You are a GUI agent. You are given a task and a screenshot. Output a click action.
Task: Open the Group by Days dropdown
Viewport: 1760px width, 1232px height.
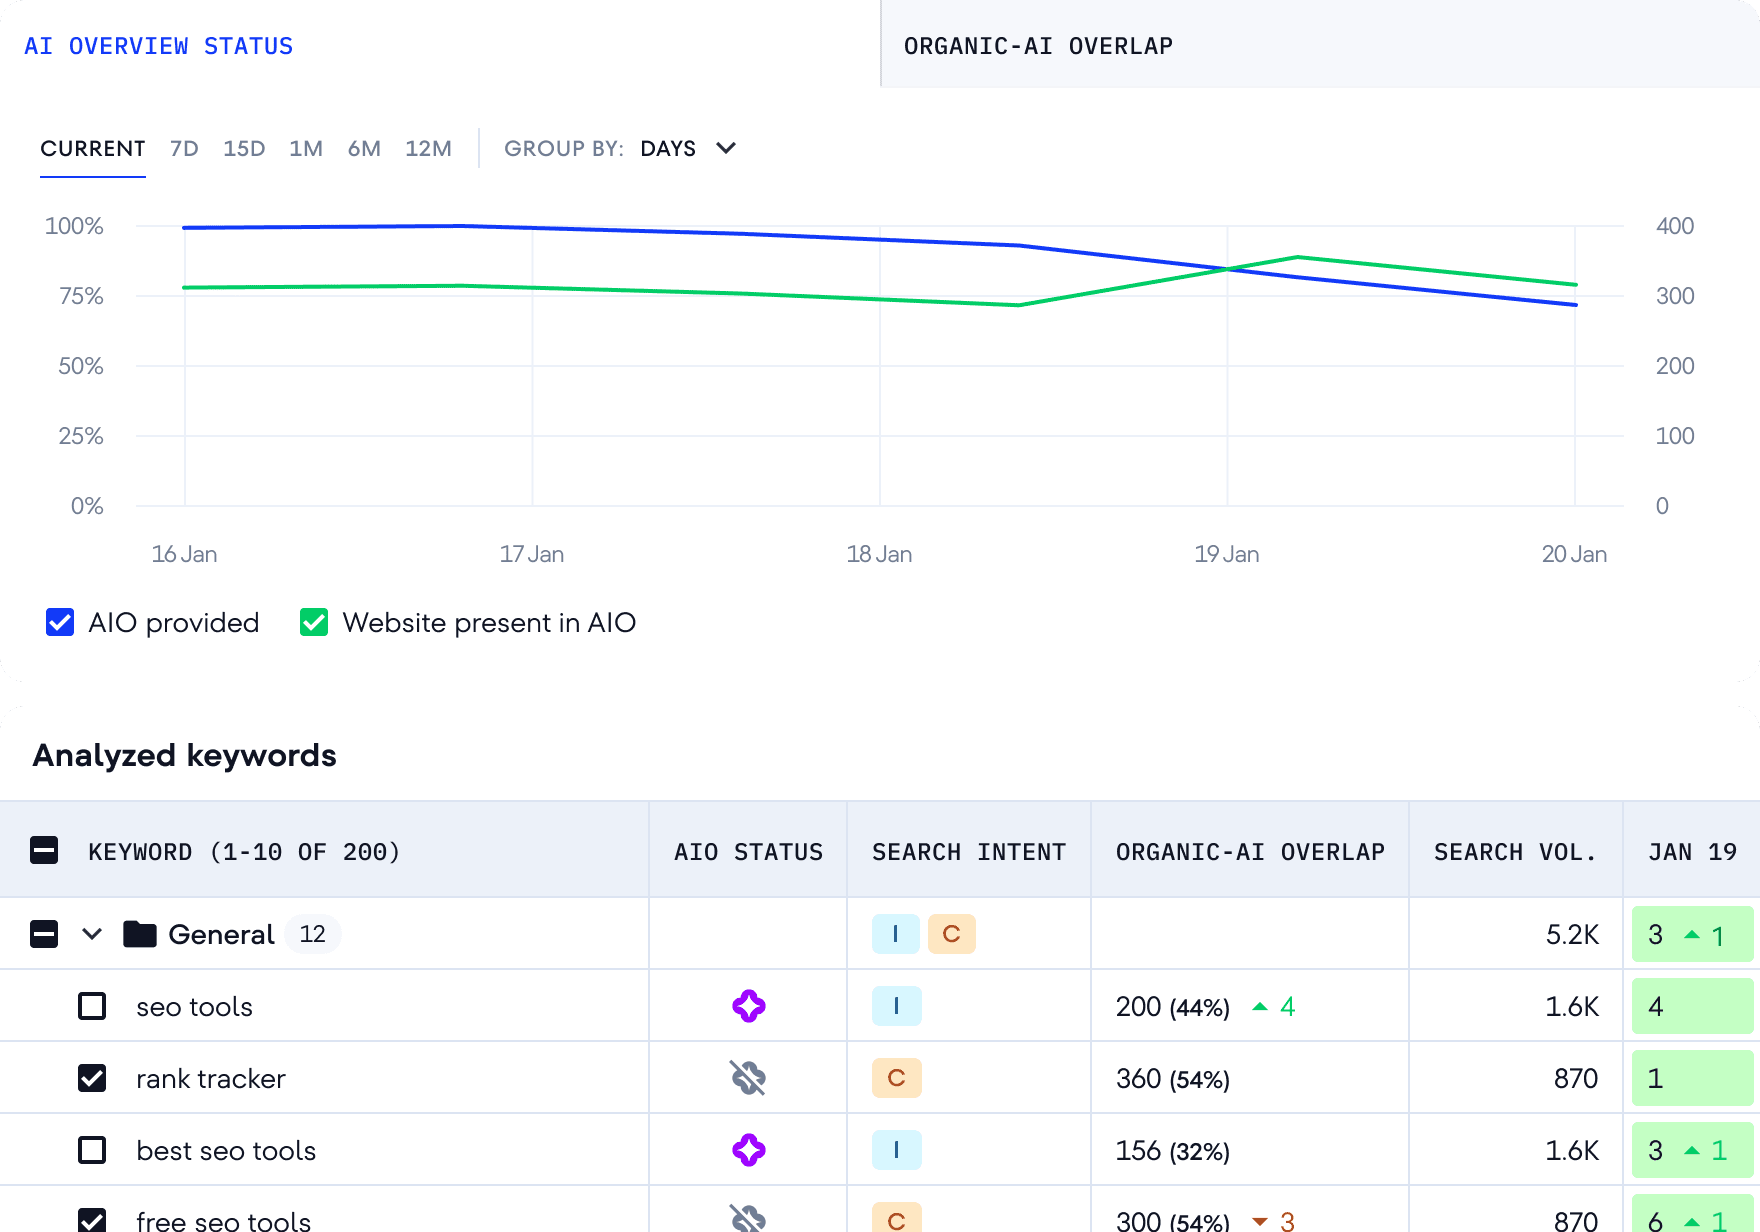(688, 148)
